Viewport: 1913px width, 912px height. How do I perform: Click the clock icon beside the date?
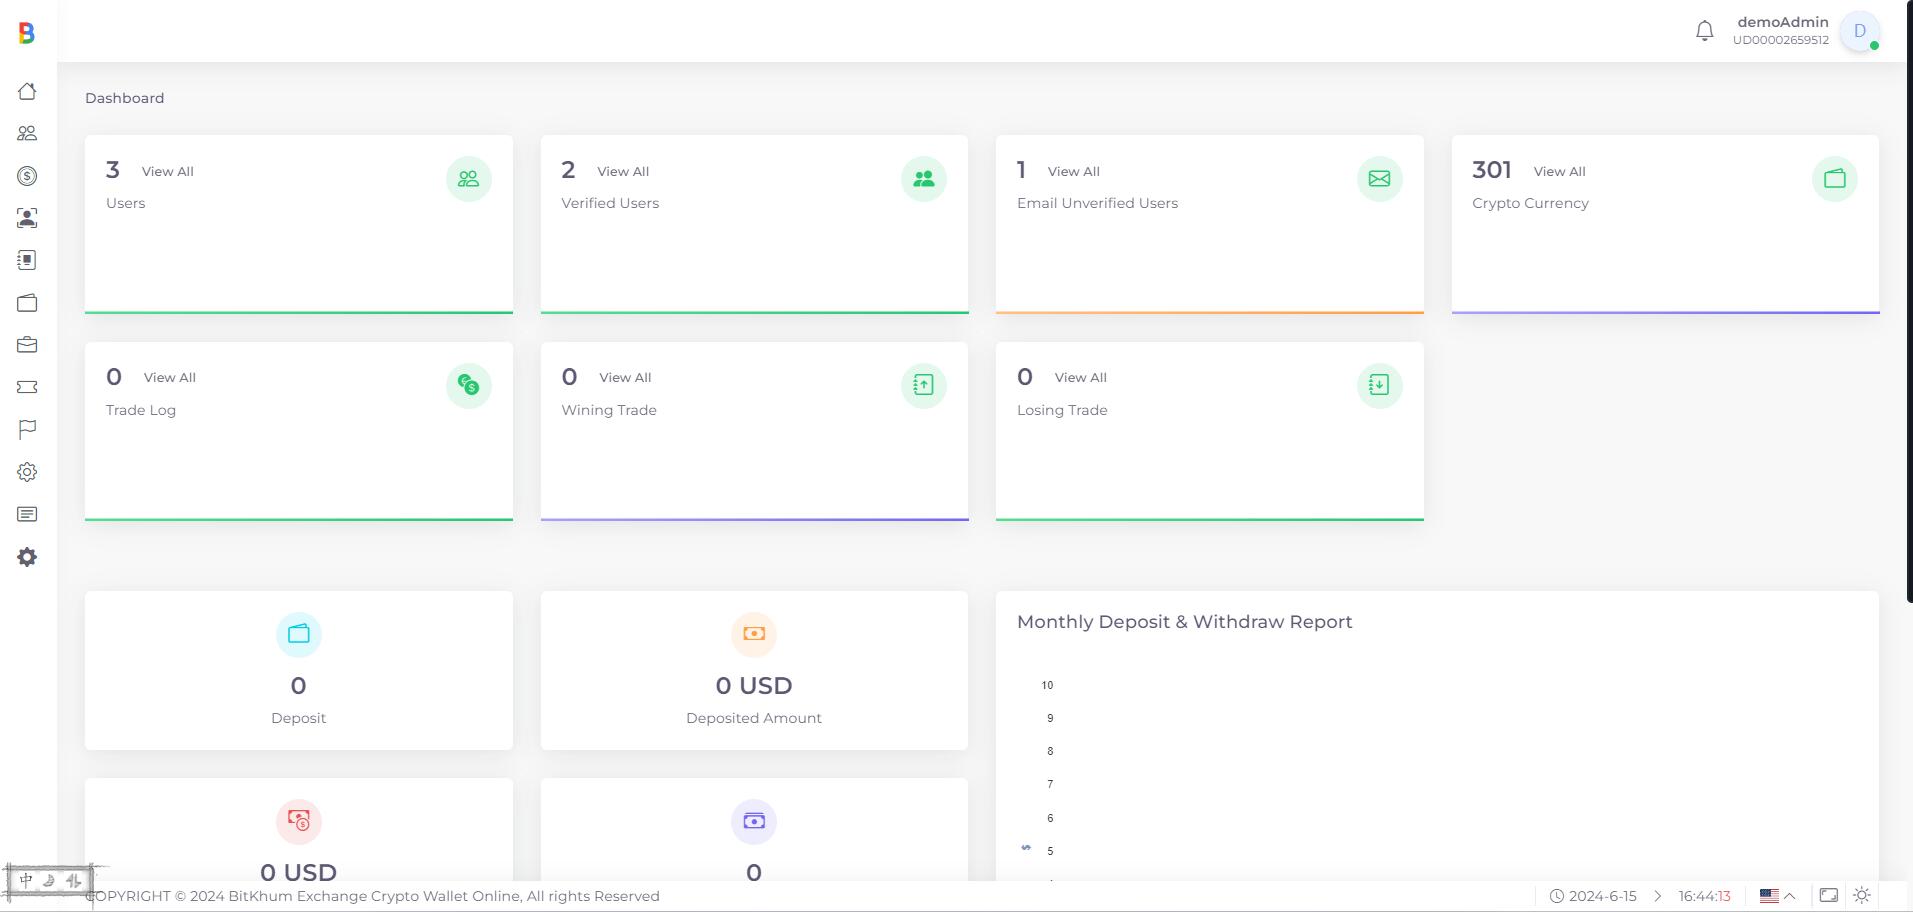pyautogui.click(x=1556, y=896)
